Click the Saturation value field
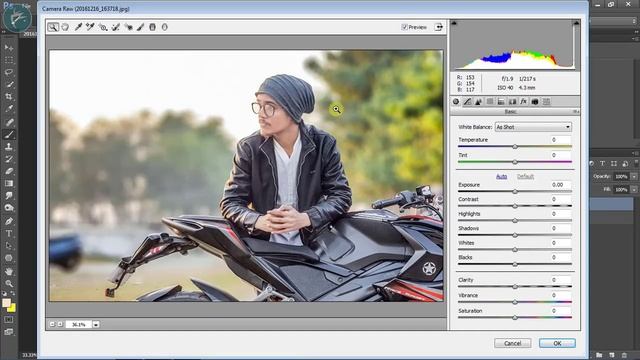This screenshot has height=360, width=640. (x=560, y=311)
